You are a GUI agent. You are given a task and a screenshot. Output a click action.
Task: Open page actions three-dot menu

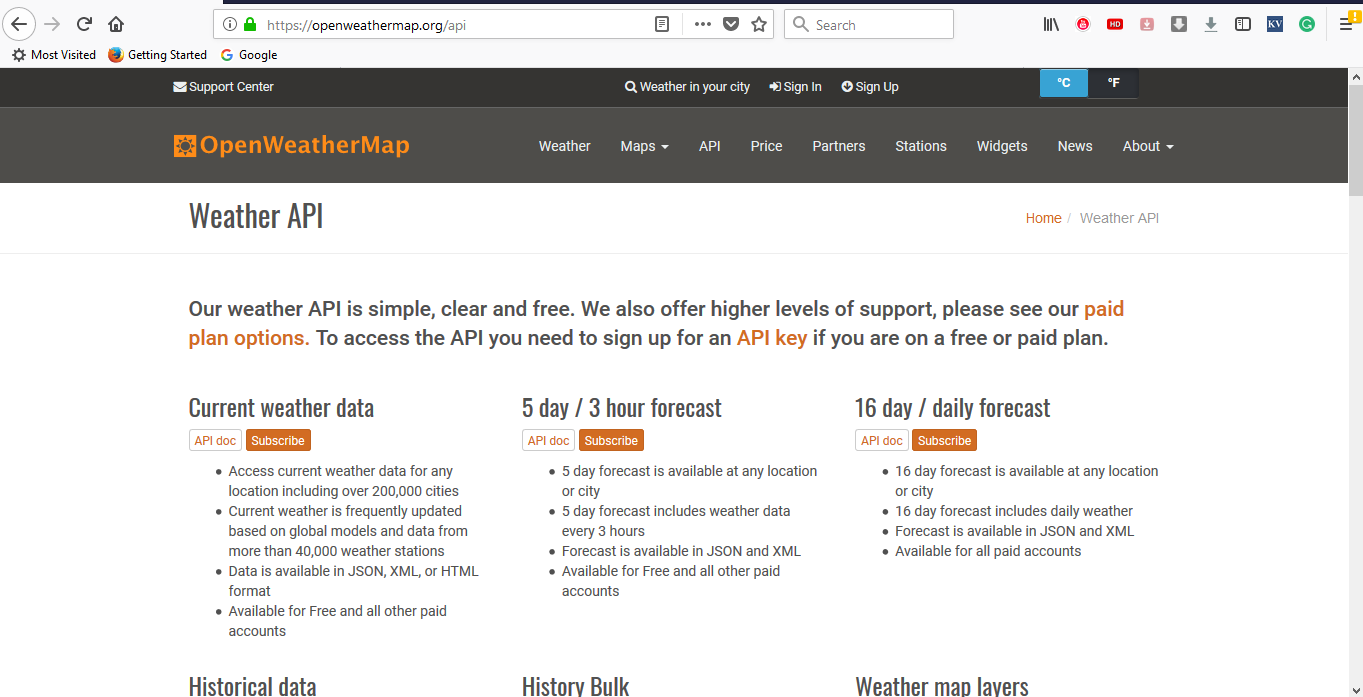[x=702, y=25]
